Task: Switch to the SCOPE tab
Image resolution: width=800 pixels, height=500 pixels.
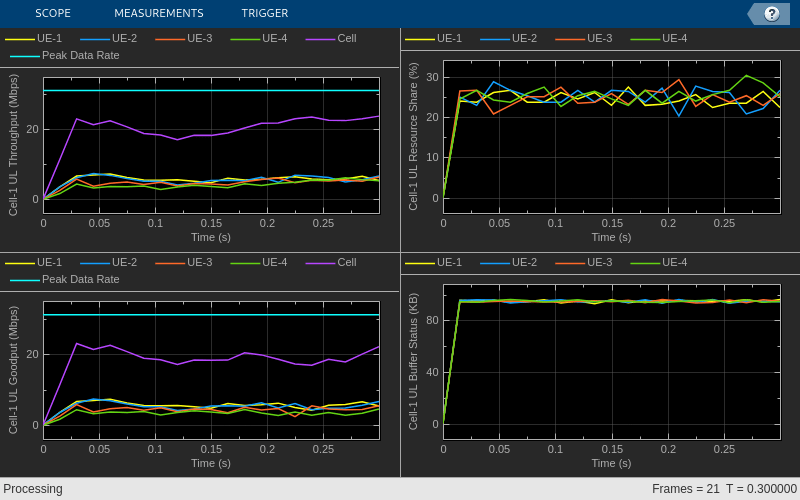Action: tap(53, 13)
